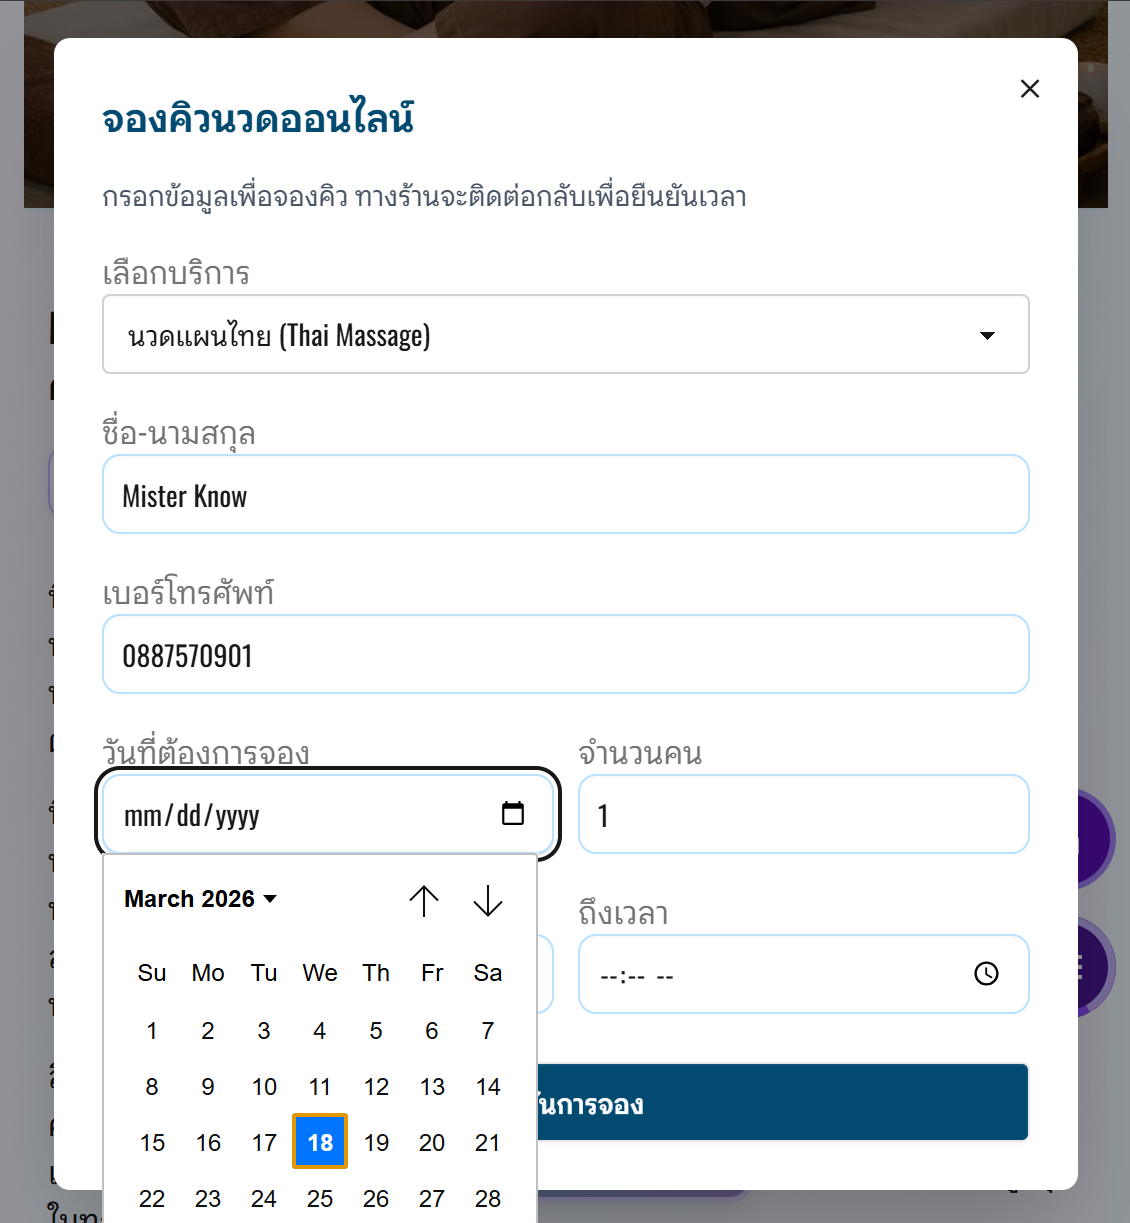Screen dimensions: 1130x1223
Task: Pick March 20 on the calendar
Action: coord(432,1142)
